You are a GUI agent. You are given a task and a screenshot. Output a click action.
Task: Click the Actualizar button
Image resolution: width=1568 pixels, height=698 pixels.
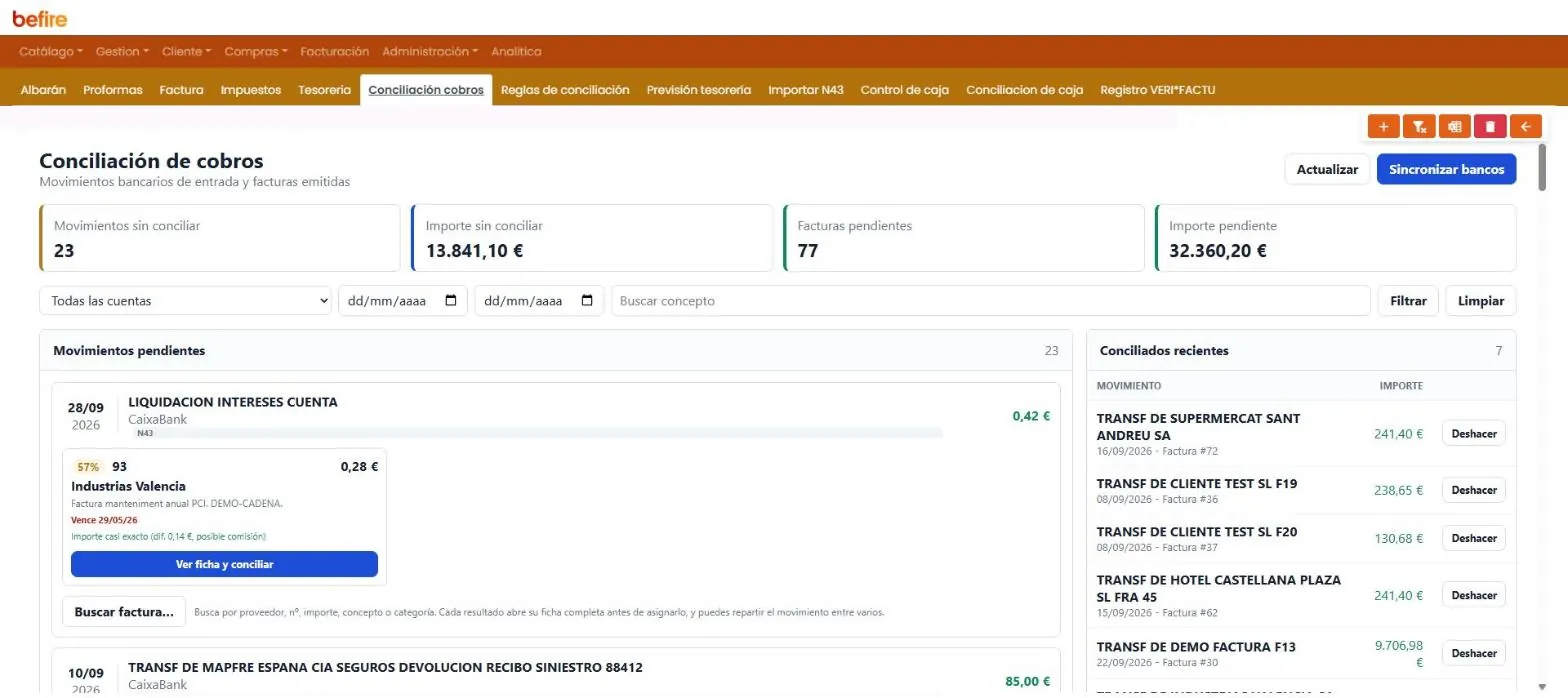[x=1327, y=169]
